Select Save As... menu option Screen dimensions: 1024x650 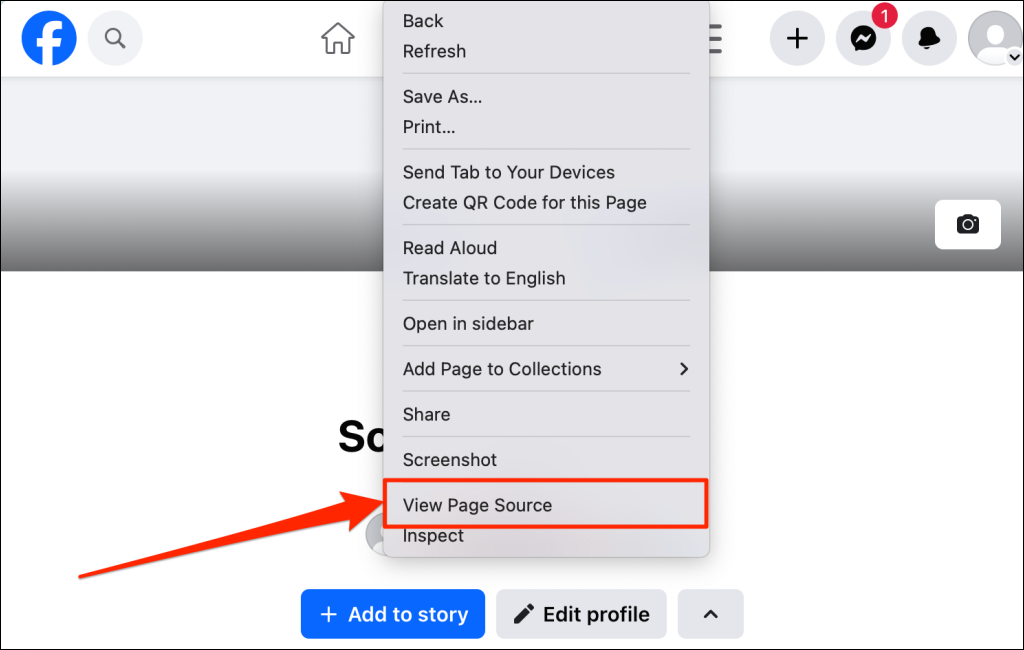pos(442,97)
